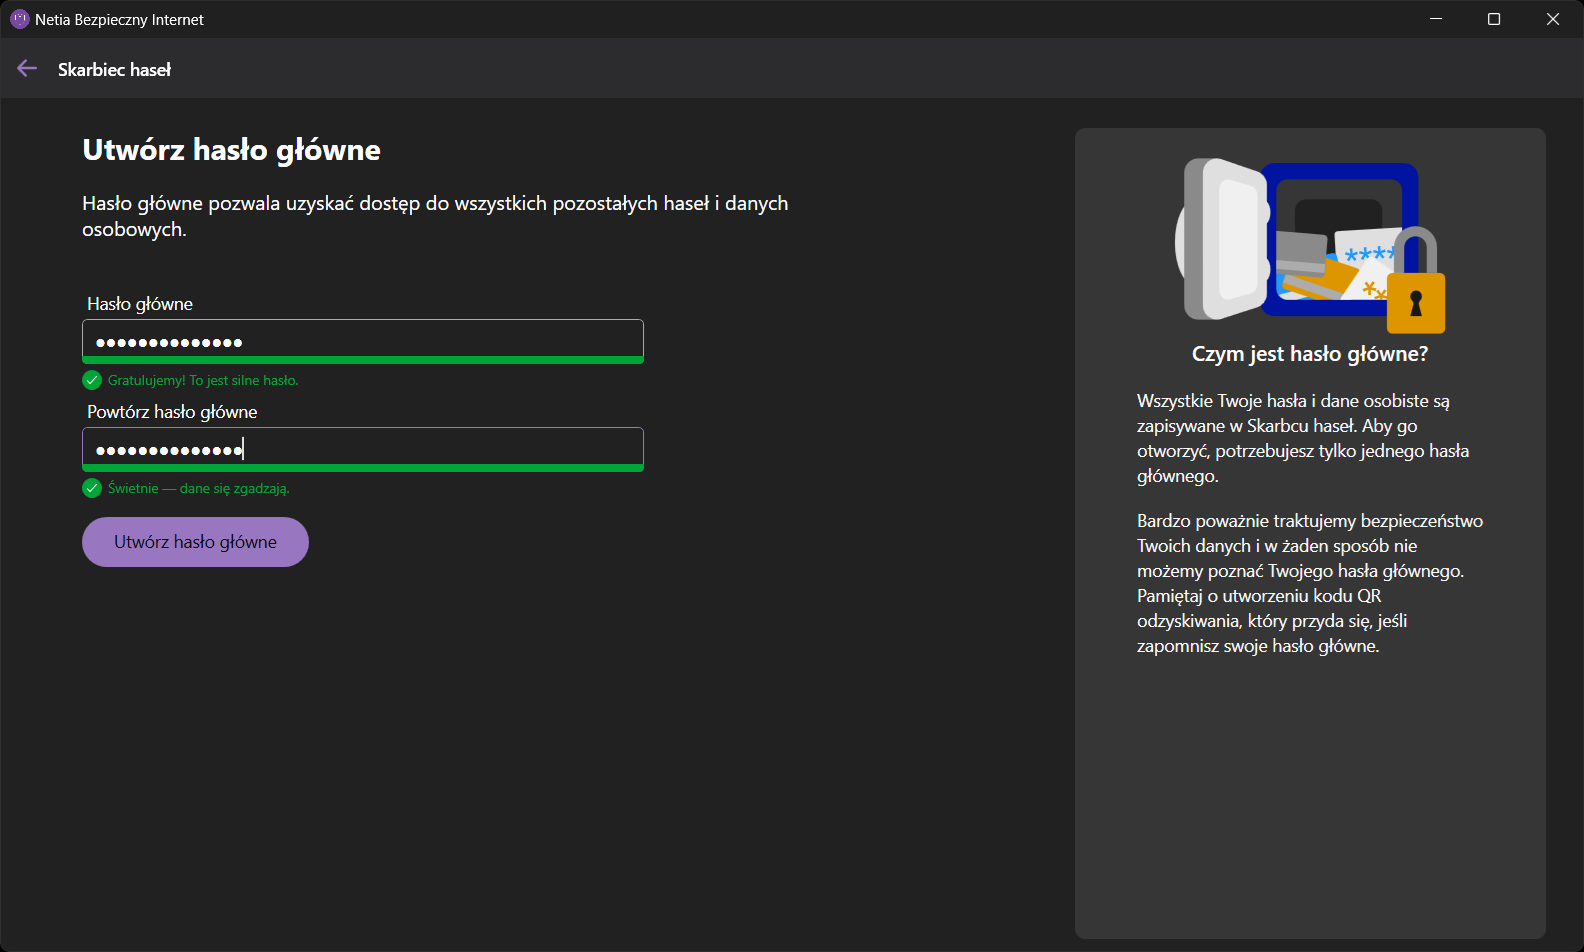Viewport: 1584px width, 952px height.
Task: Click the large 'Utwórz hasło główne' page heading
Action: 231,150
